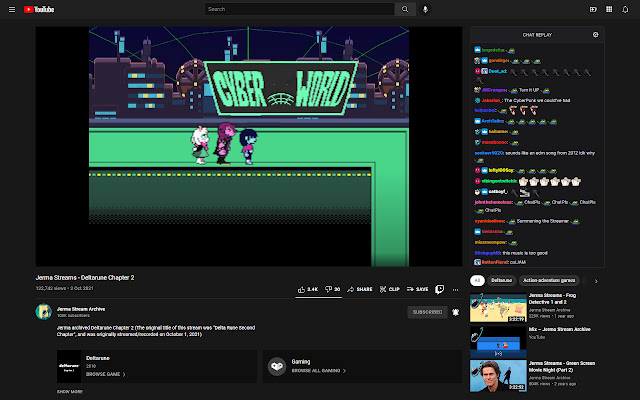Open the more actions ellipsis menu
Viewport: 640px width, 400px height.
click(456, 289)
